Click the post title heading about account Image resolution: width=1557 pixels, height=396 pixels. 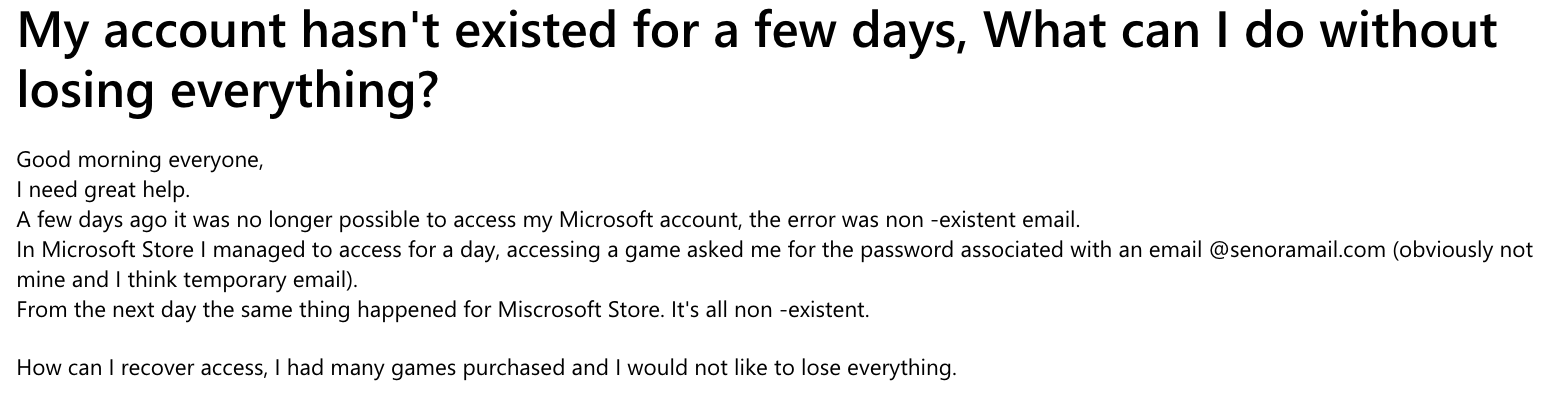pos(757,62)
